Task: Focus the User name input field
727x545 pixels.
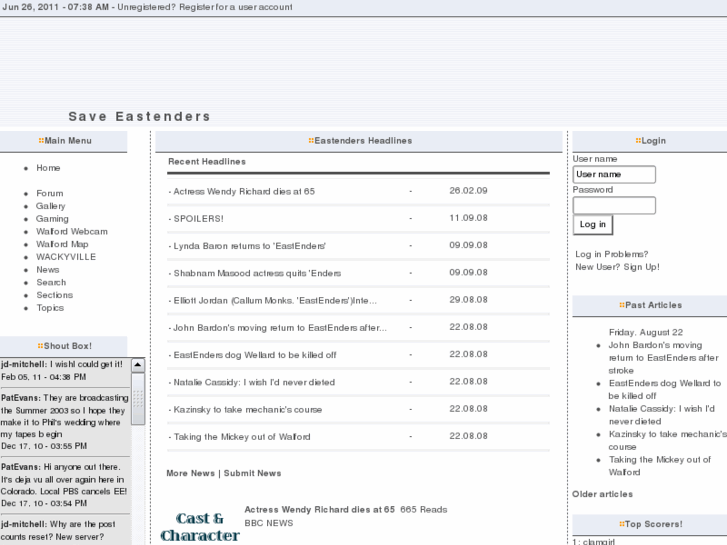Action: click(x=614, y=174)
